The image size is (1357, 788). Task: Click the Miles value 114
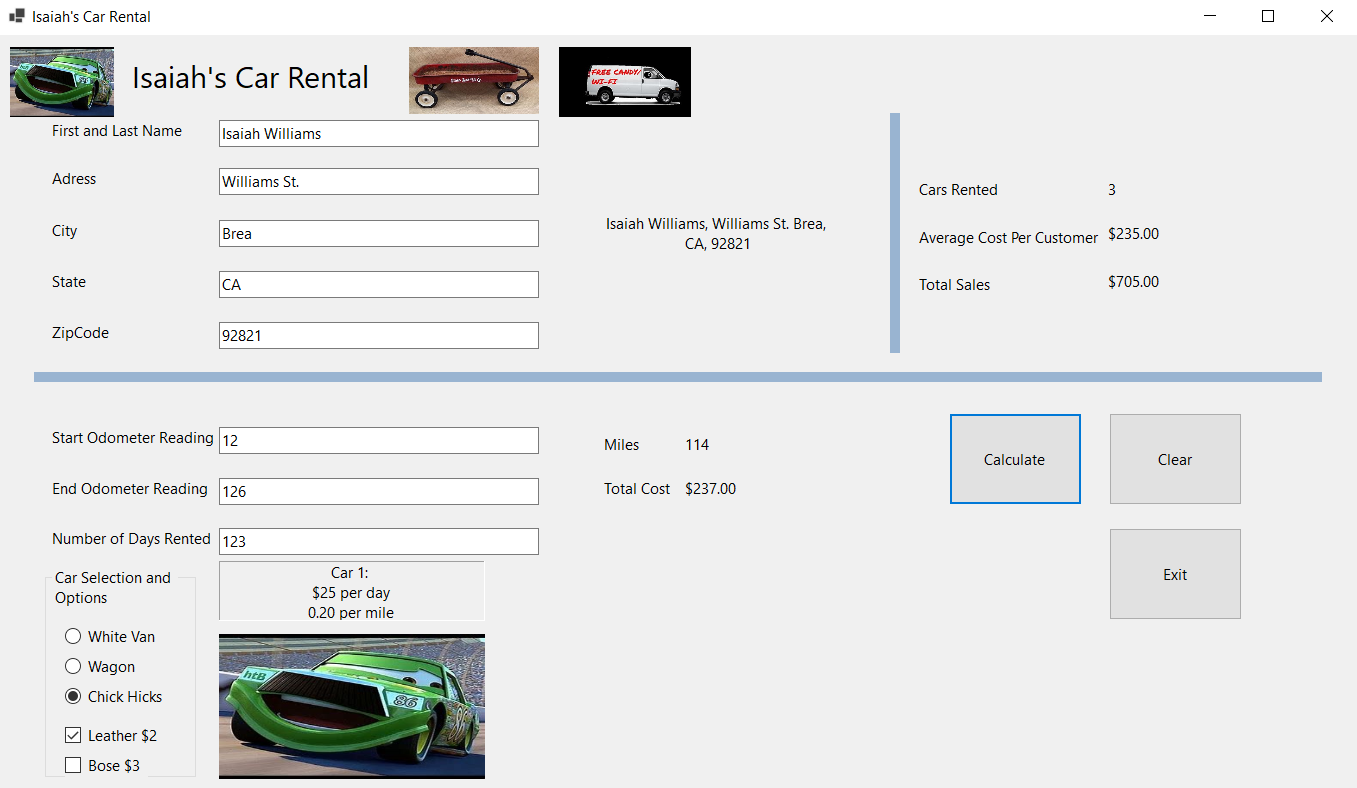[x=697, y=445]
